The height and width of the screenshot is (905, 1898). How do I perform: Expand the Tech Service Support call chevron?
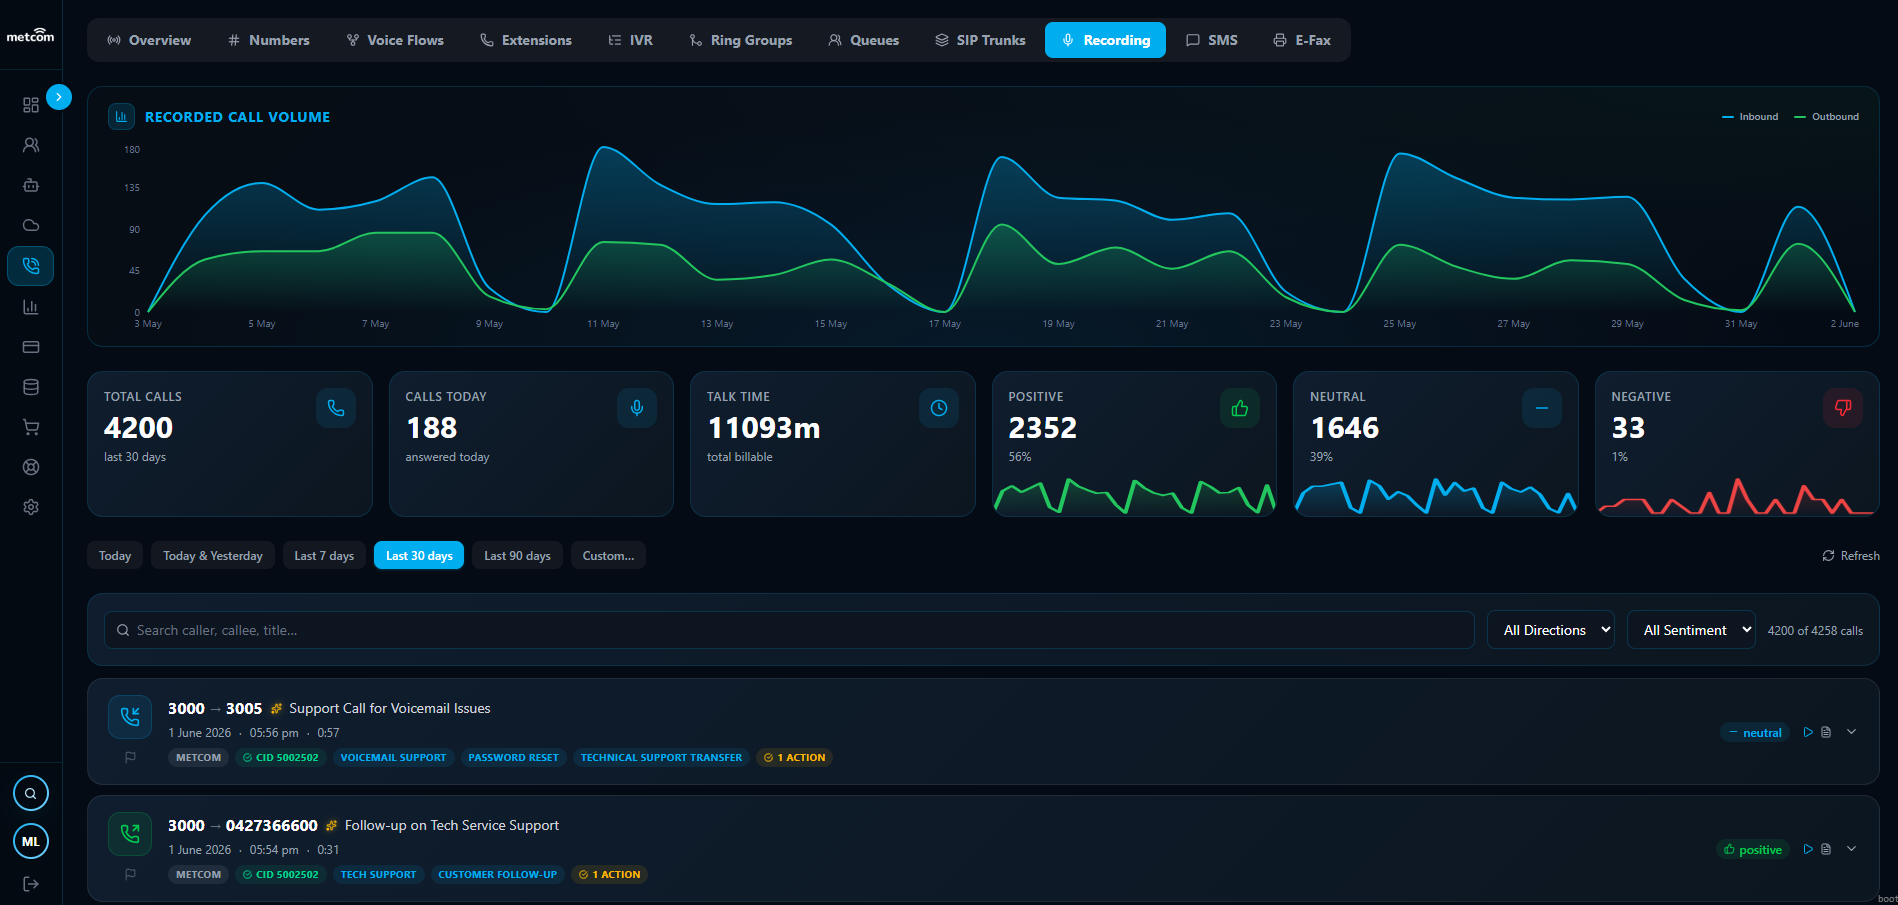click(x=1851, y=849)
